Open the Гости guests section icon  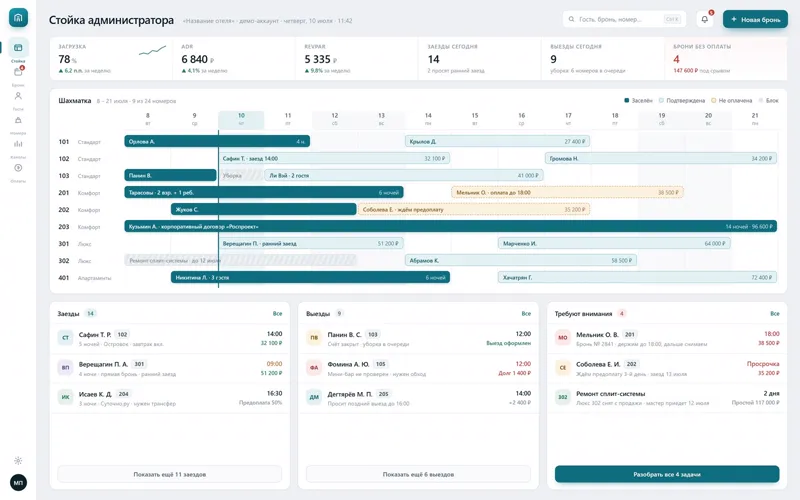[18, 96]
